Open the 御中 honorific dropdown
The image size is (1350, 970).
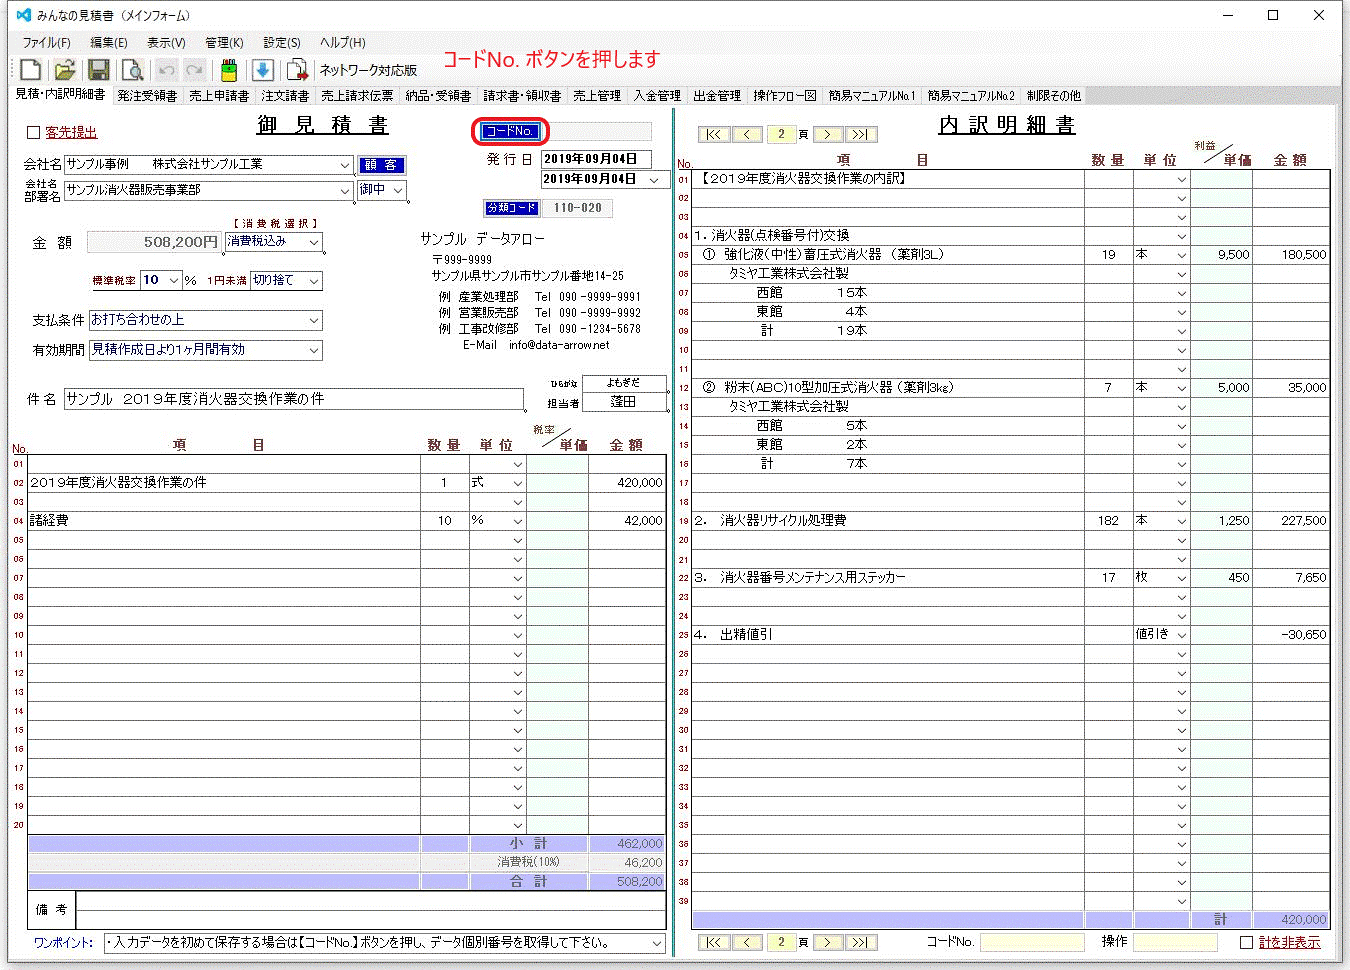pyautogui.click(x=397, y=190)
